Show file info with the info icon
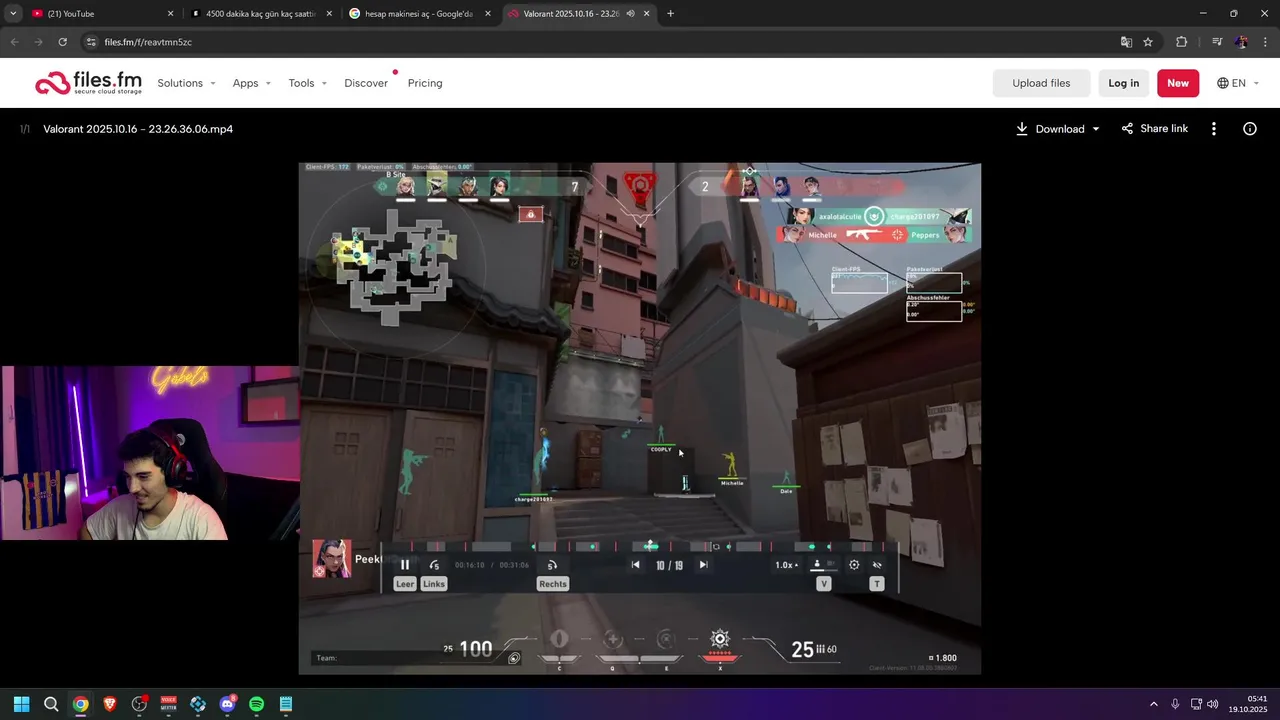Image resolution: width=1280 pixels, height=720 pixels. click(x=1250, y=129)
